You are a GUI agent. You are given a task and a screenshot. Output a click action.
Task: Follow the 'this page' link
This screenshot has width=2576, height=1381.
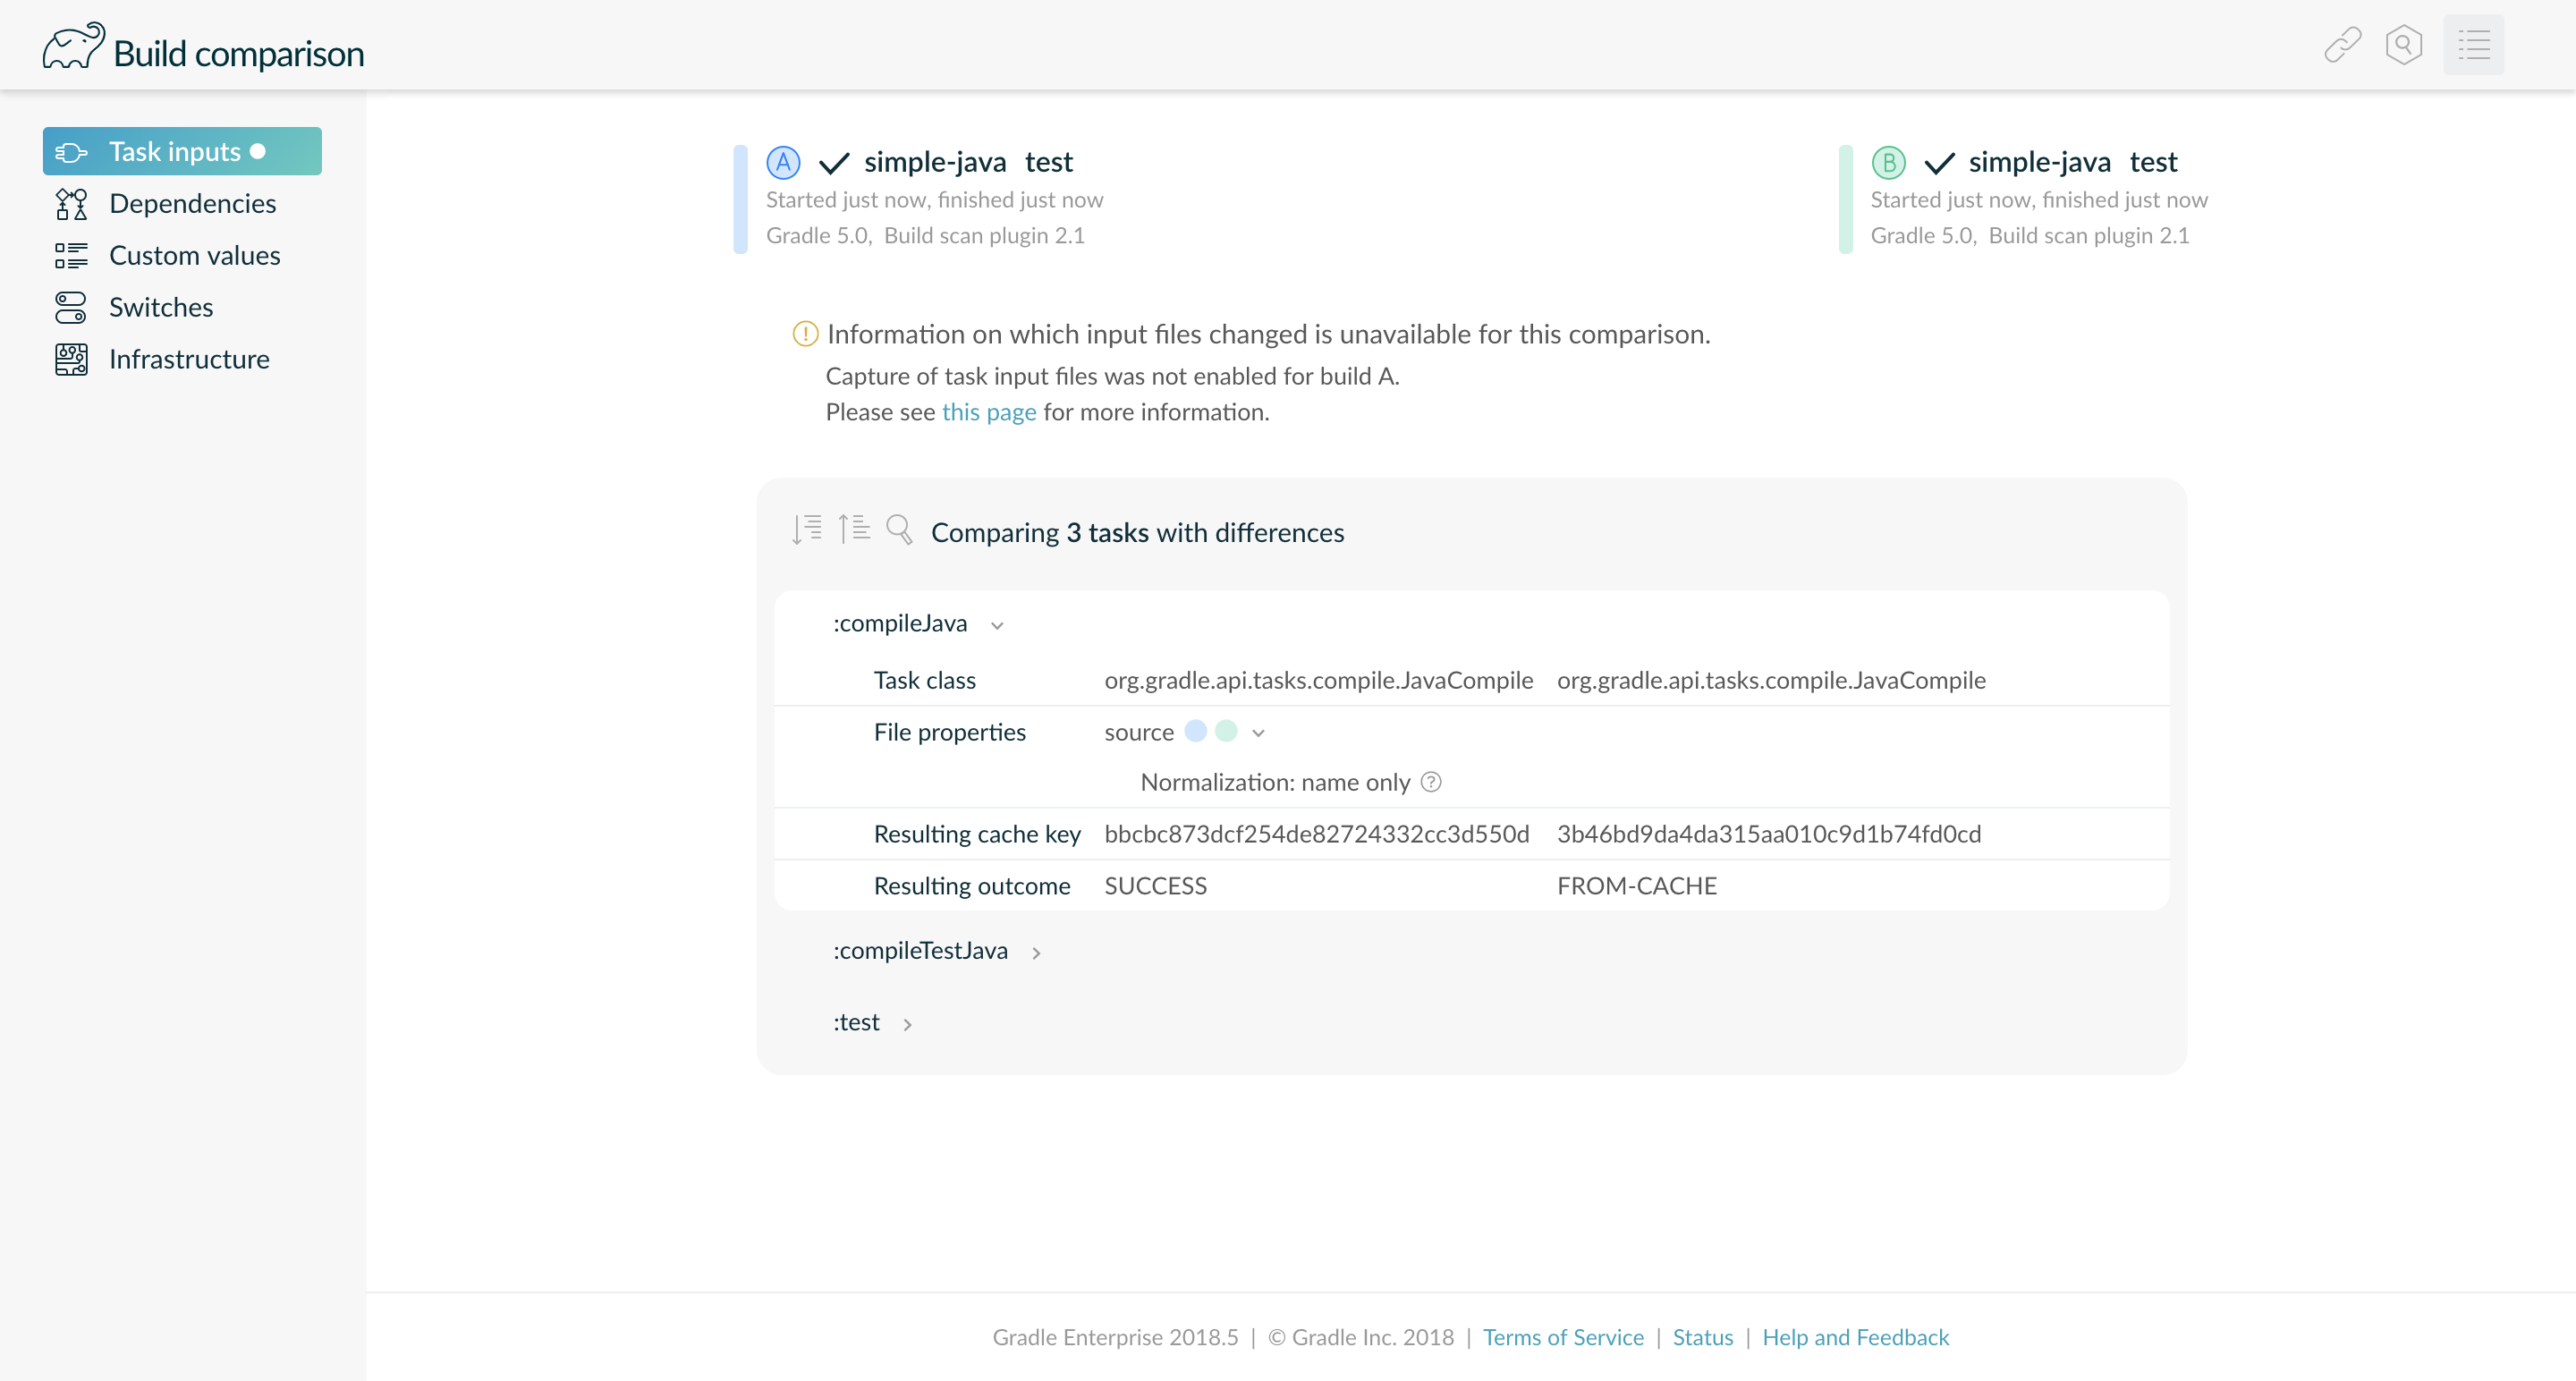988,412
